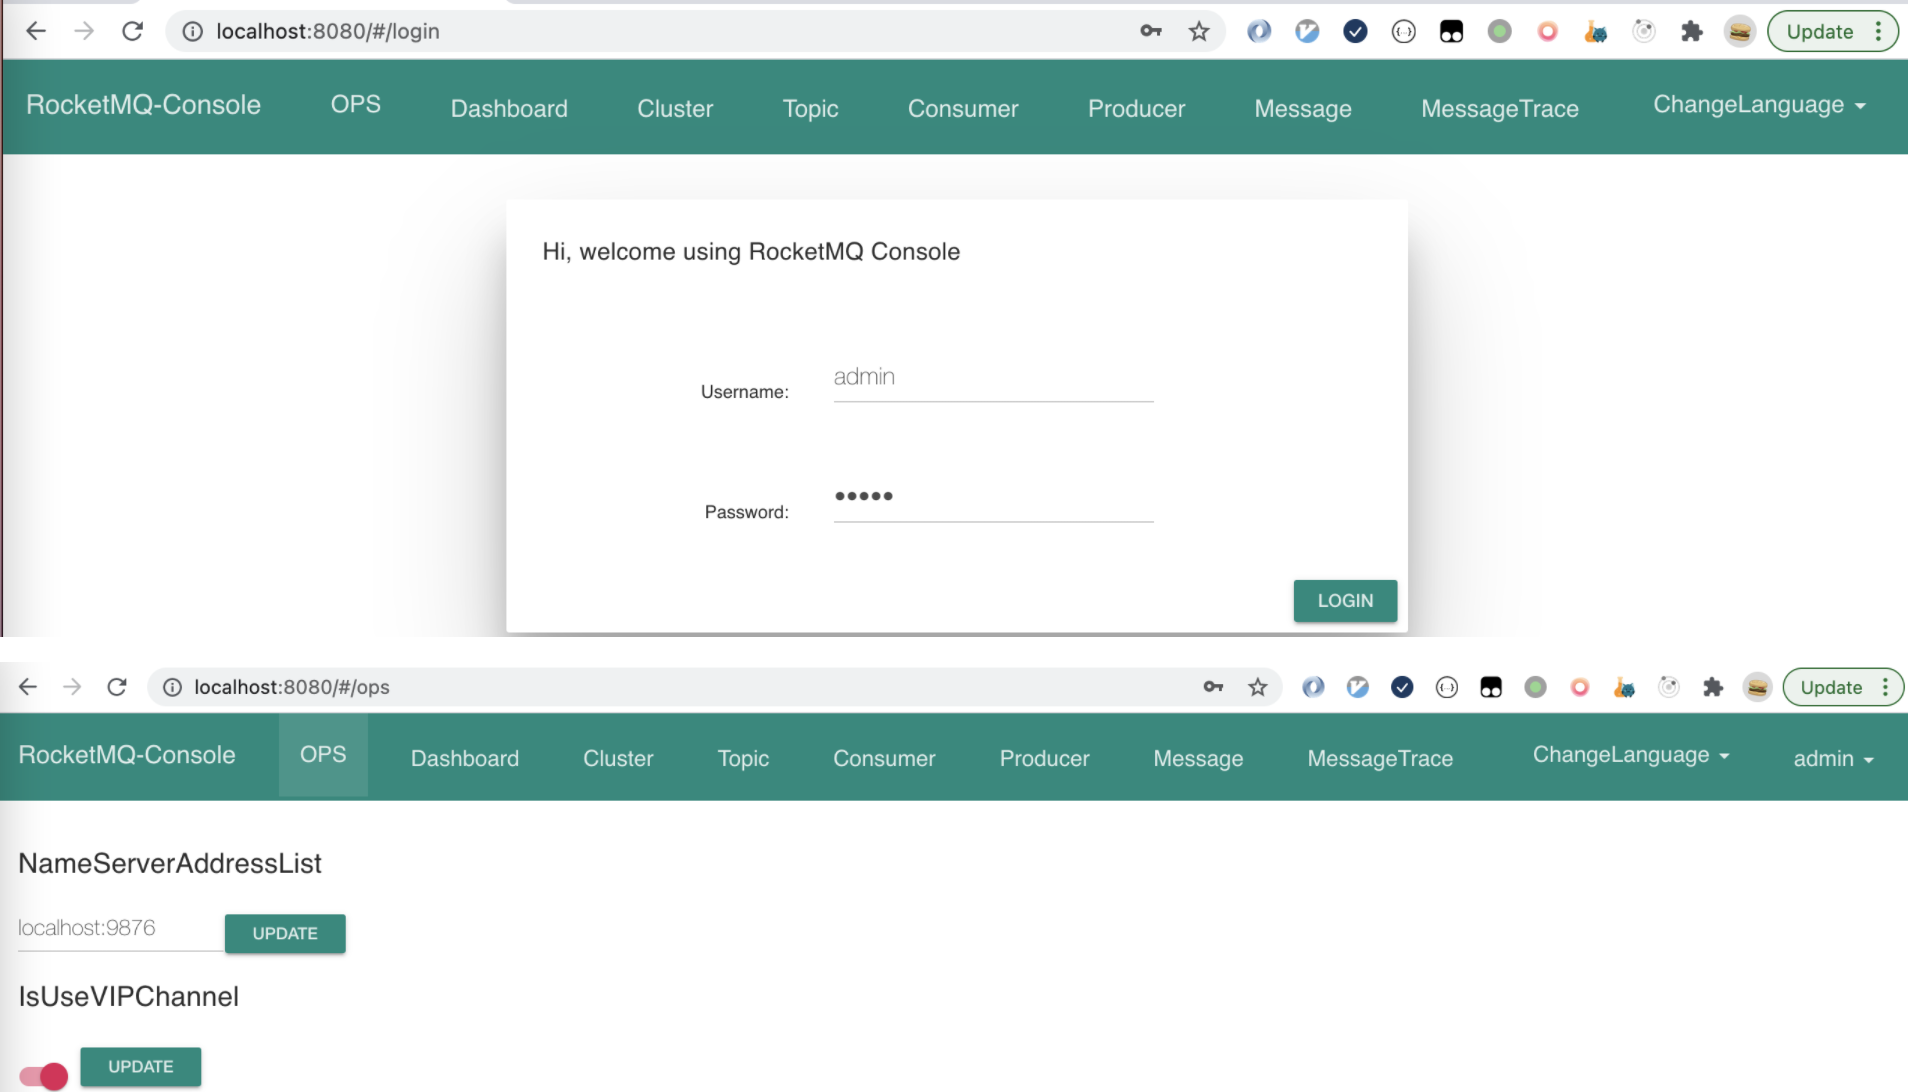Bookmark the login page with the star

click(1199, 32)
